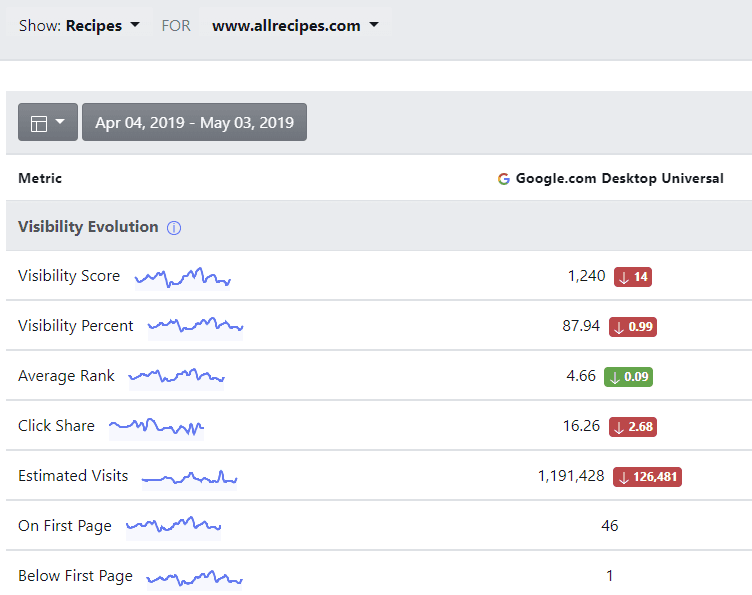752x595 pixels.
Task: Select the Below First Page value 1
Action: (610, 576)
